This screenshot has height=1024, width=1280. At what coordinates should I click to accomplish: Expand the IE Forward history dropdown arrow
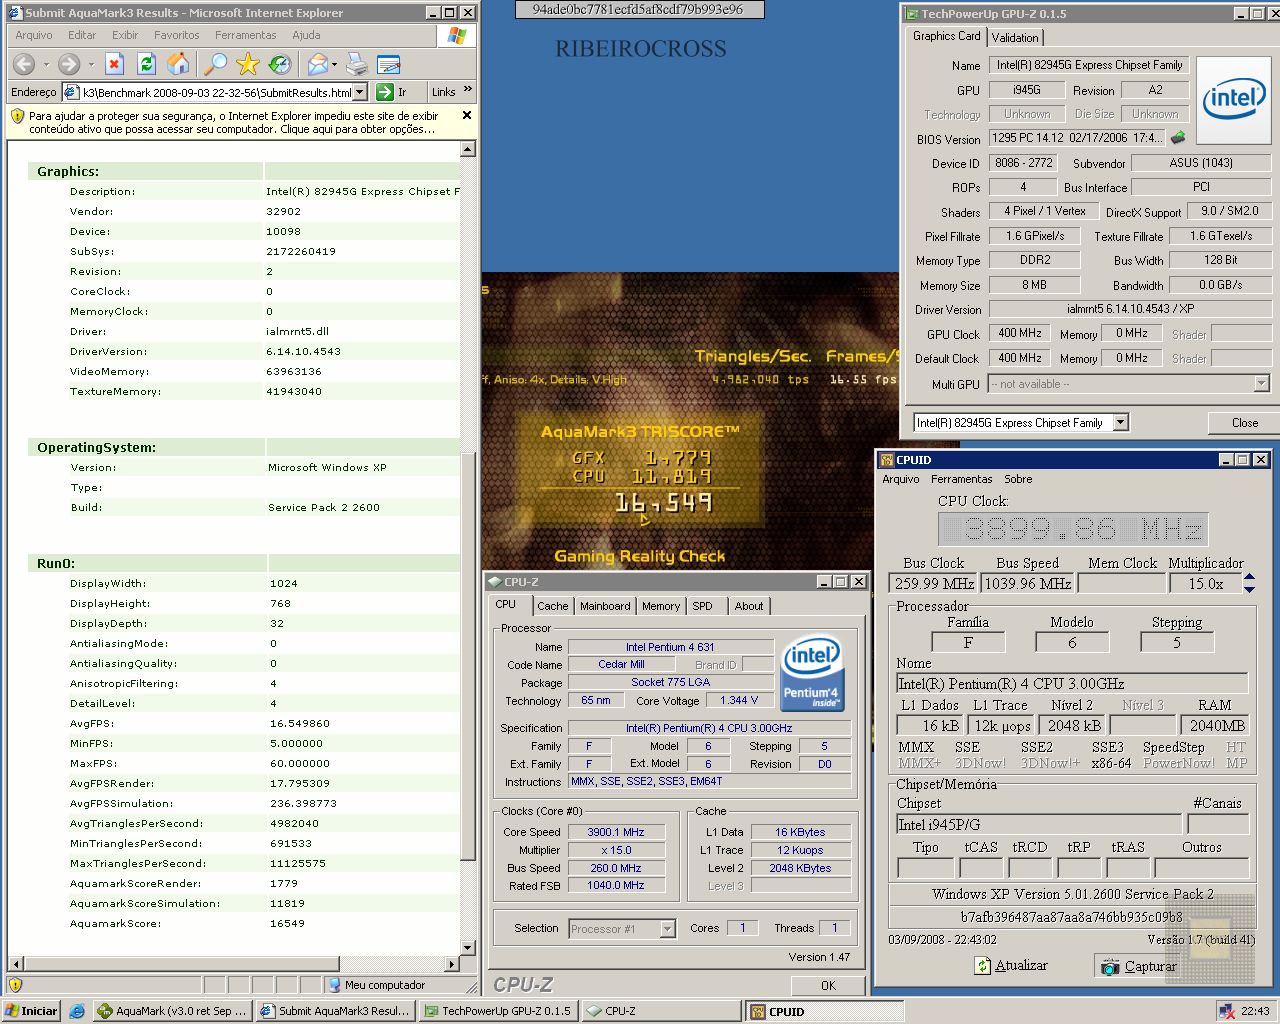pos(91,65)
